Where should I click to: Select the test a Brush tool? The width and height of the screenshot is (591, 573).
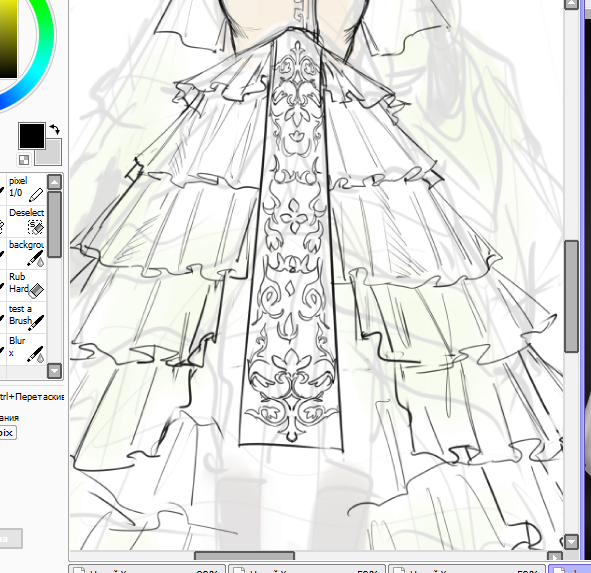coord(26,317)
